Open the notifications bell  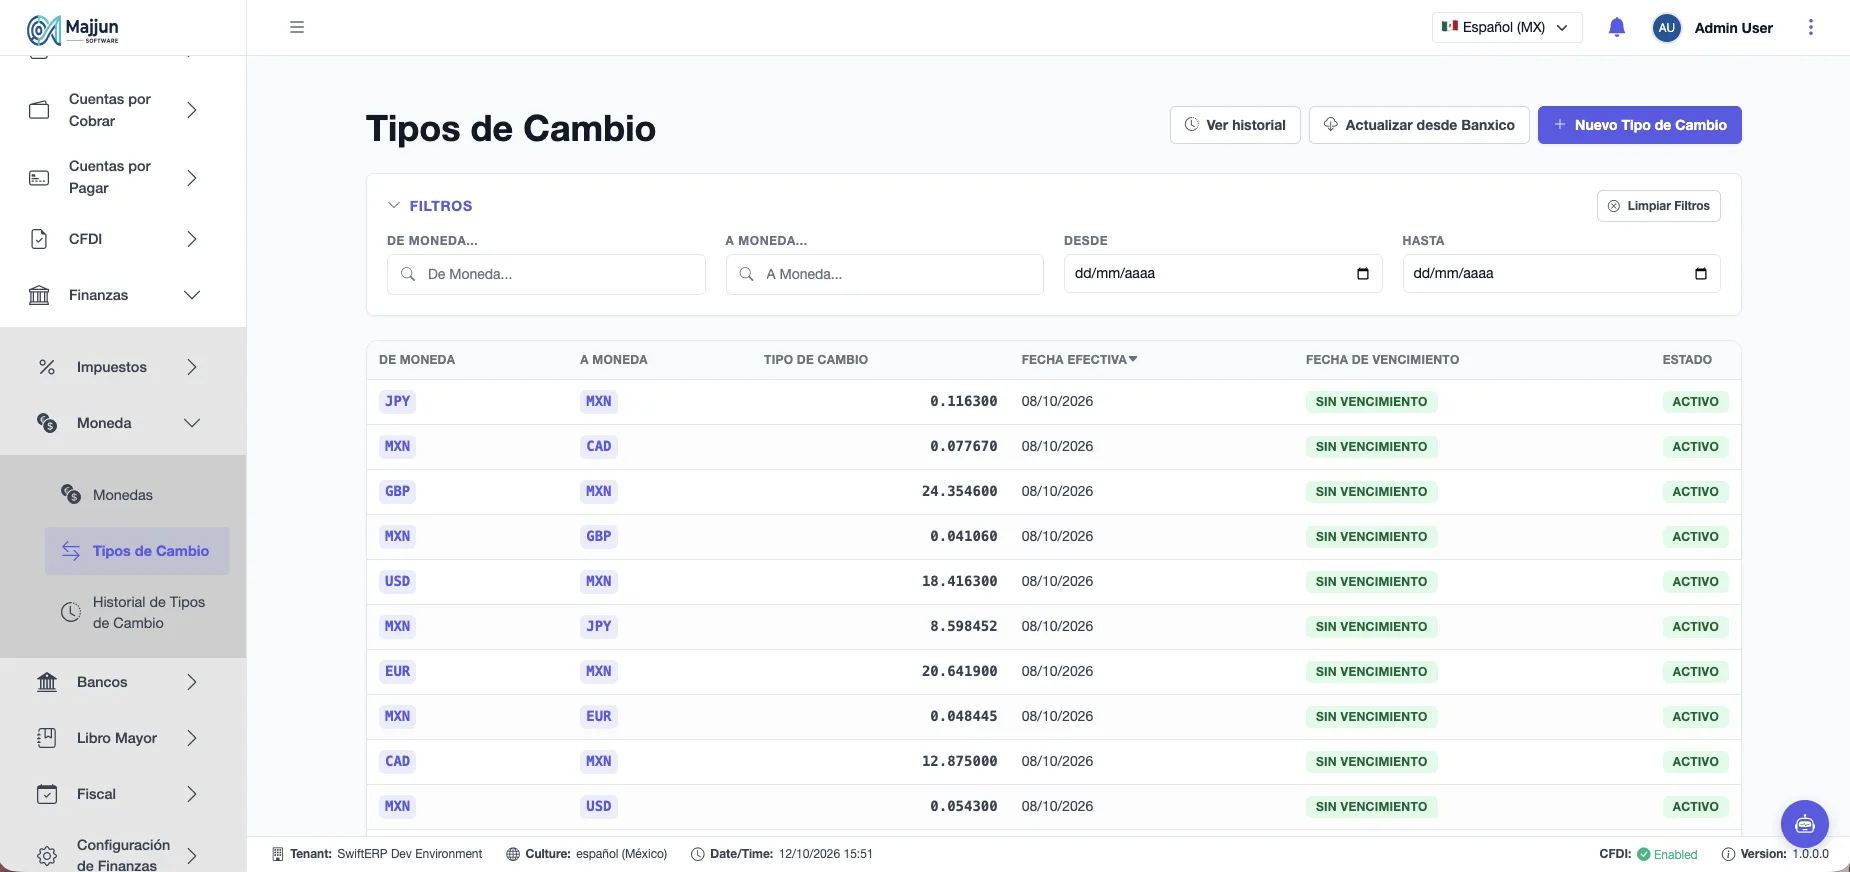coord(1617,27)
